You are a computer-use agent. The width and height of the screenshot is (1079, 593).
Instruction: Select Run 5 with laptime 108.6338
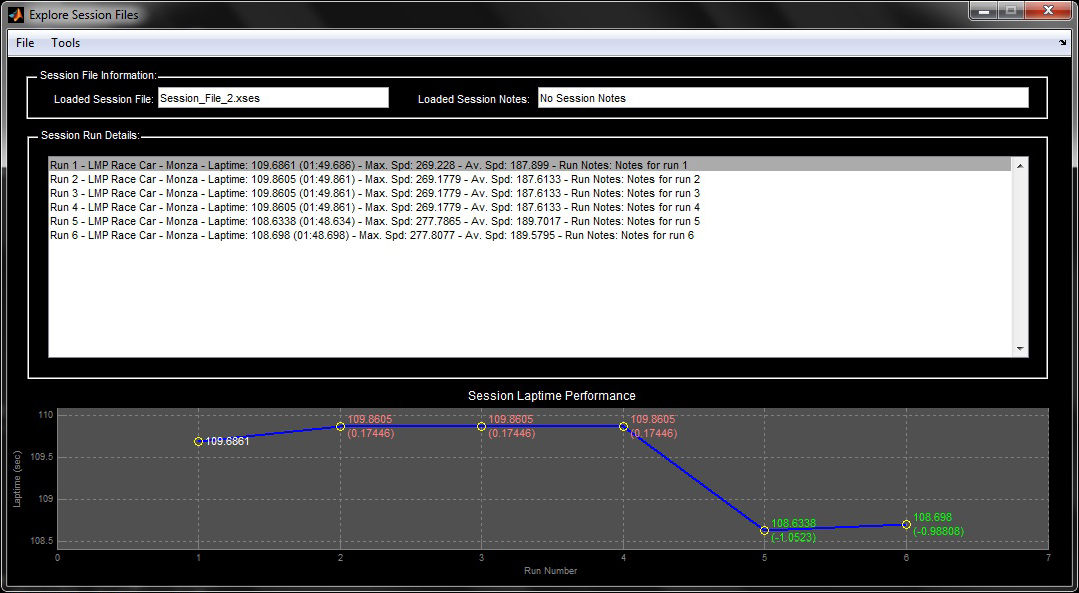coord(374,221)
